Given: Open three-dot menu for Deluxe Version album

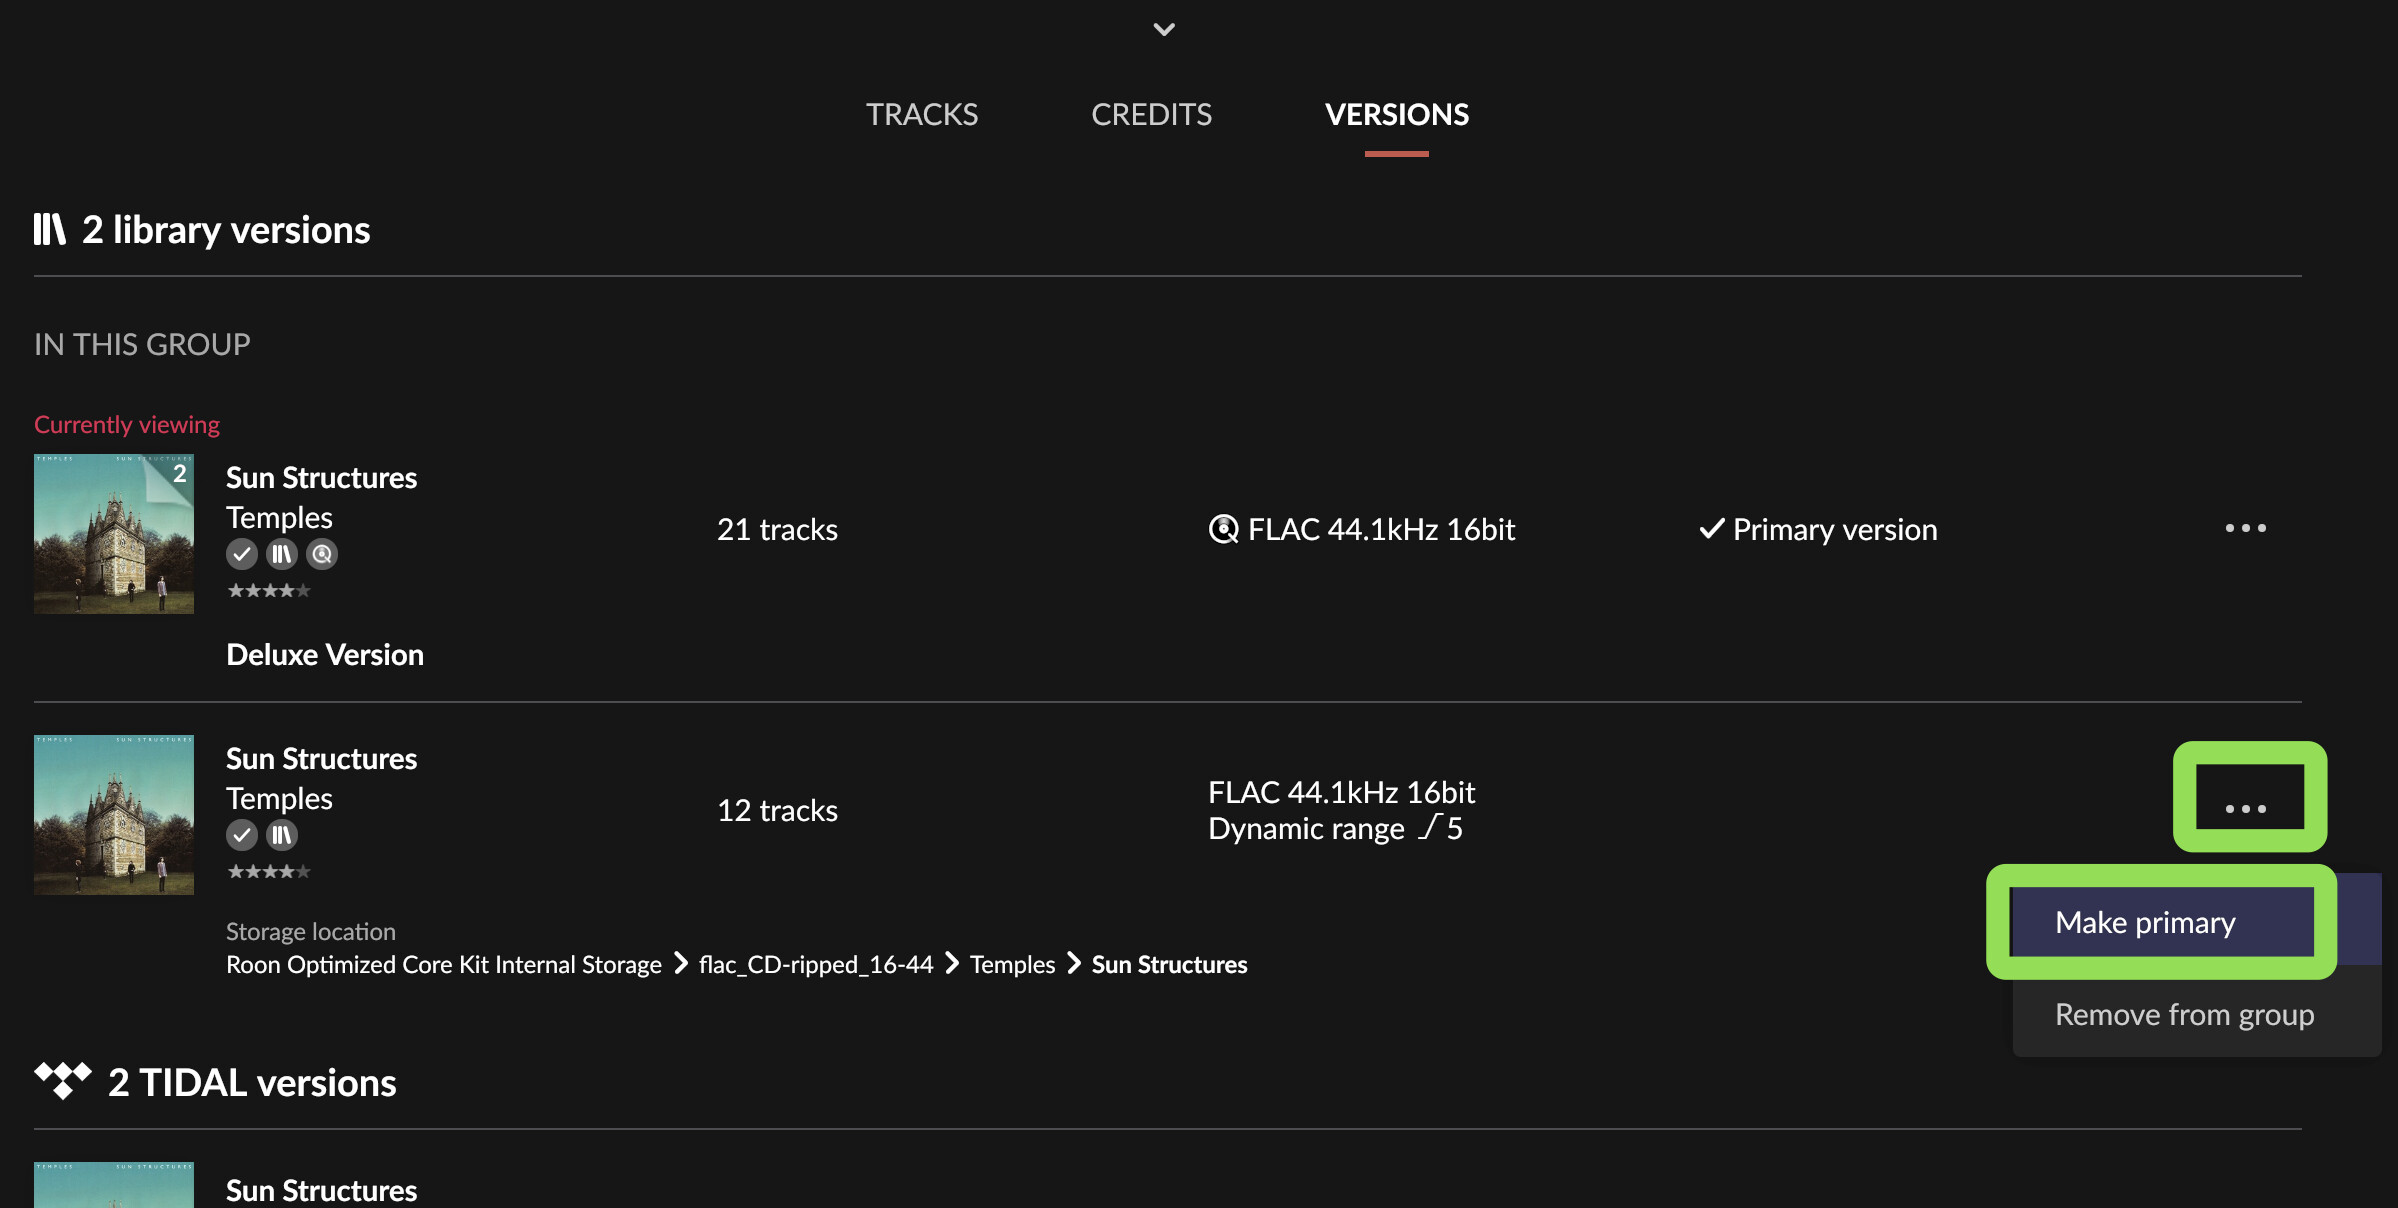Looking at the screenshot, I should pos(2245,528).
